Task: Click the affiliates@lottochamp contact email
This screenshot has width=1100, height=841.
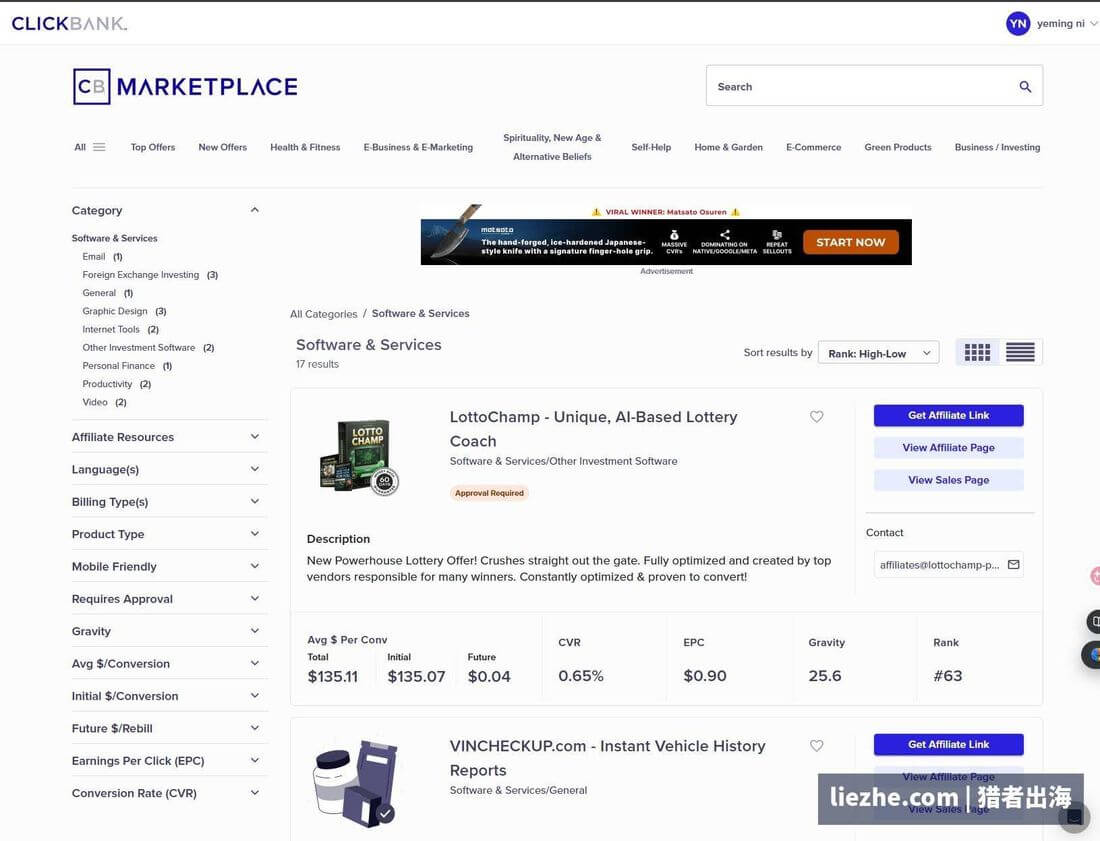Action: click(x=939, y=565)
